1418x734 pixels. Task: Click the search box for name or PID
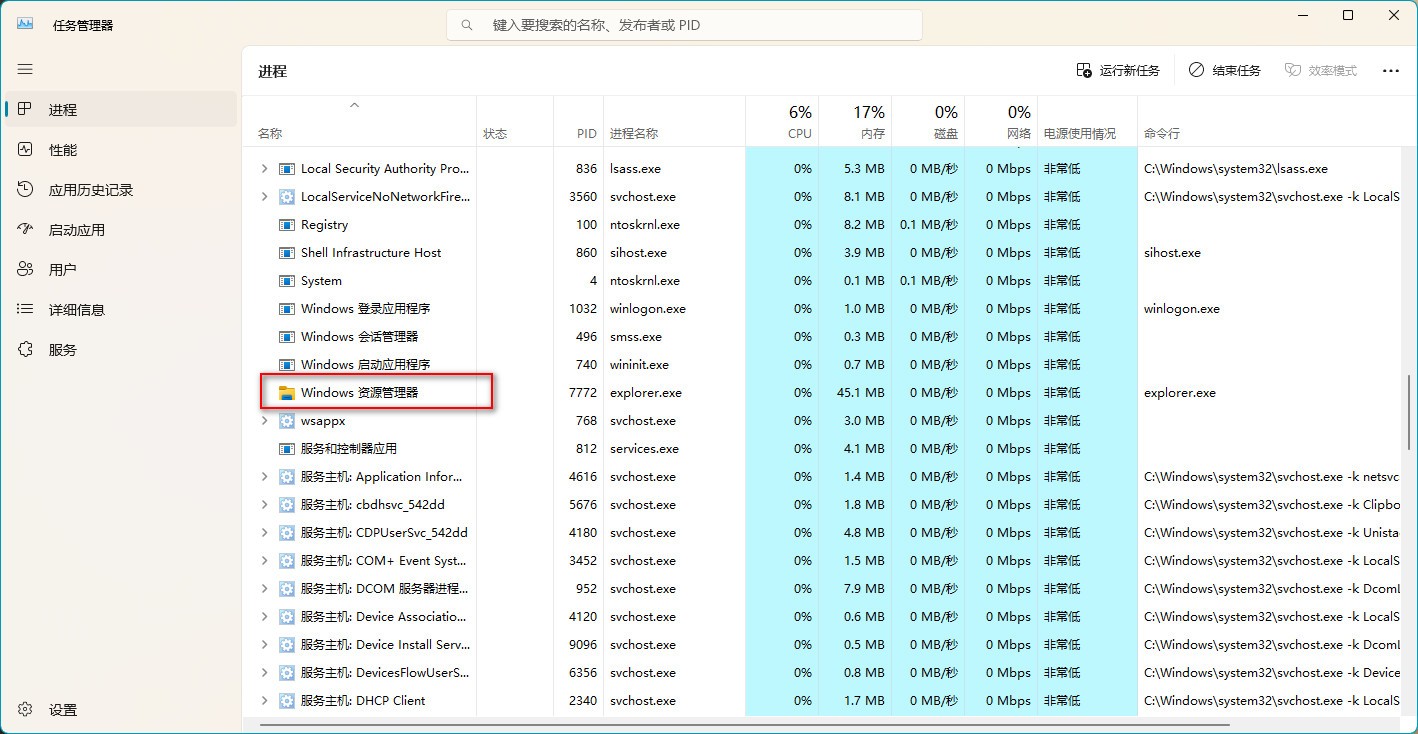pyautogui.click(x=685, y=25)
